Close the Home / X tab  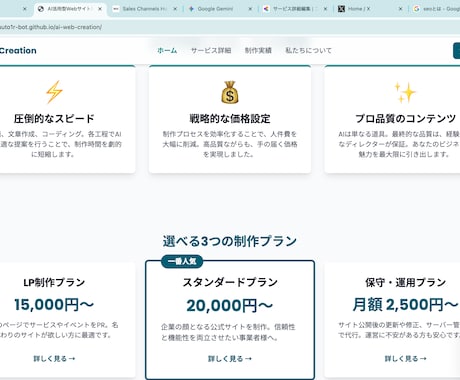coord(401,9)
